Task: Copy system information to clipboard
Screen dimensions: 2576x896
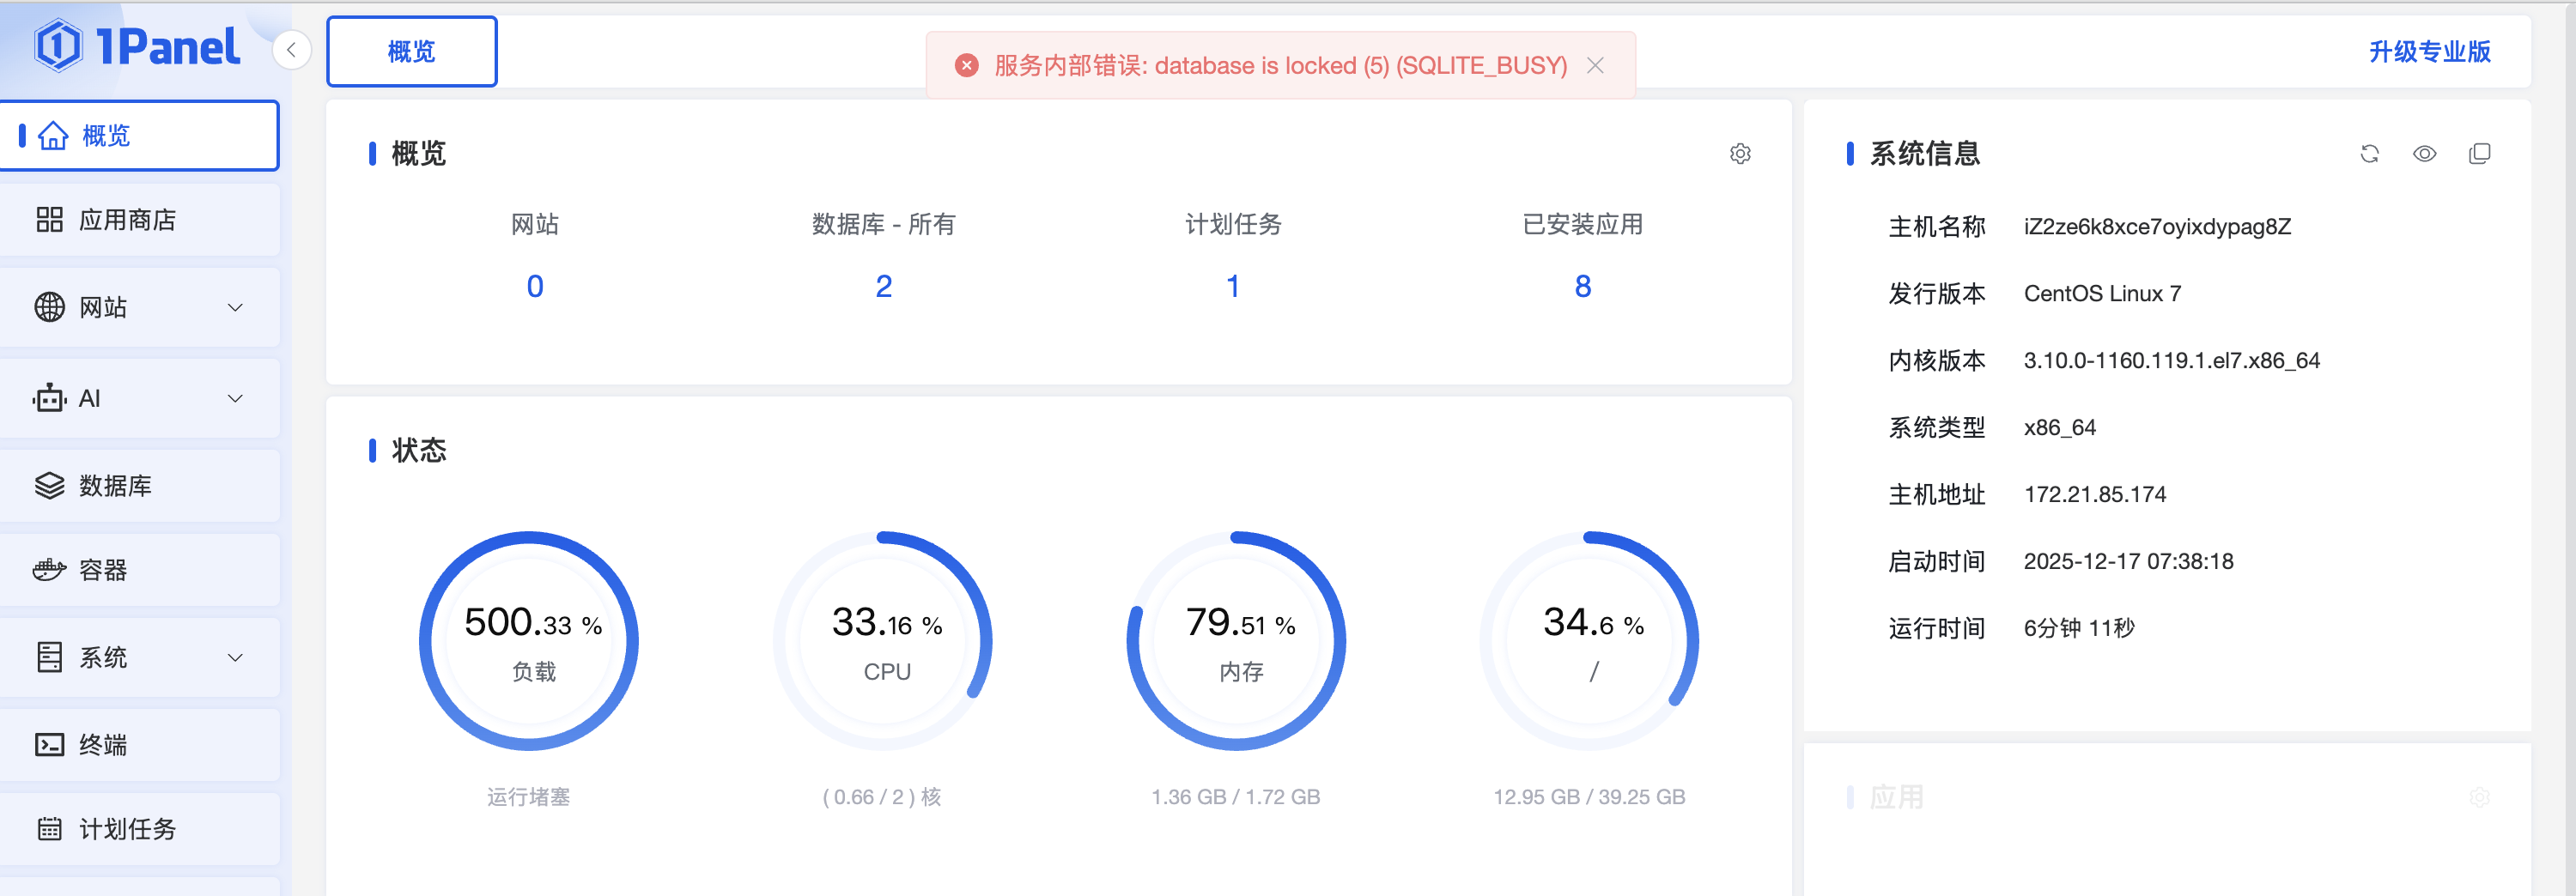Action: coord(2479,154)
